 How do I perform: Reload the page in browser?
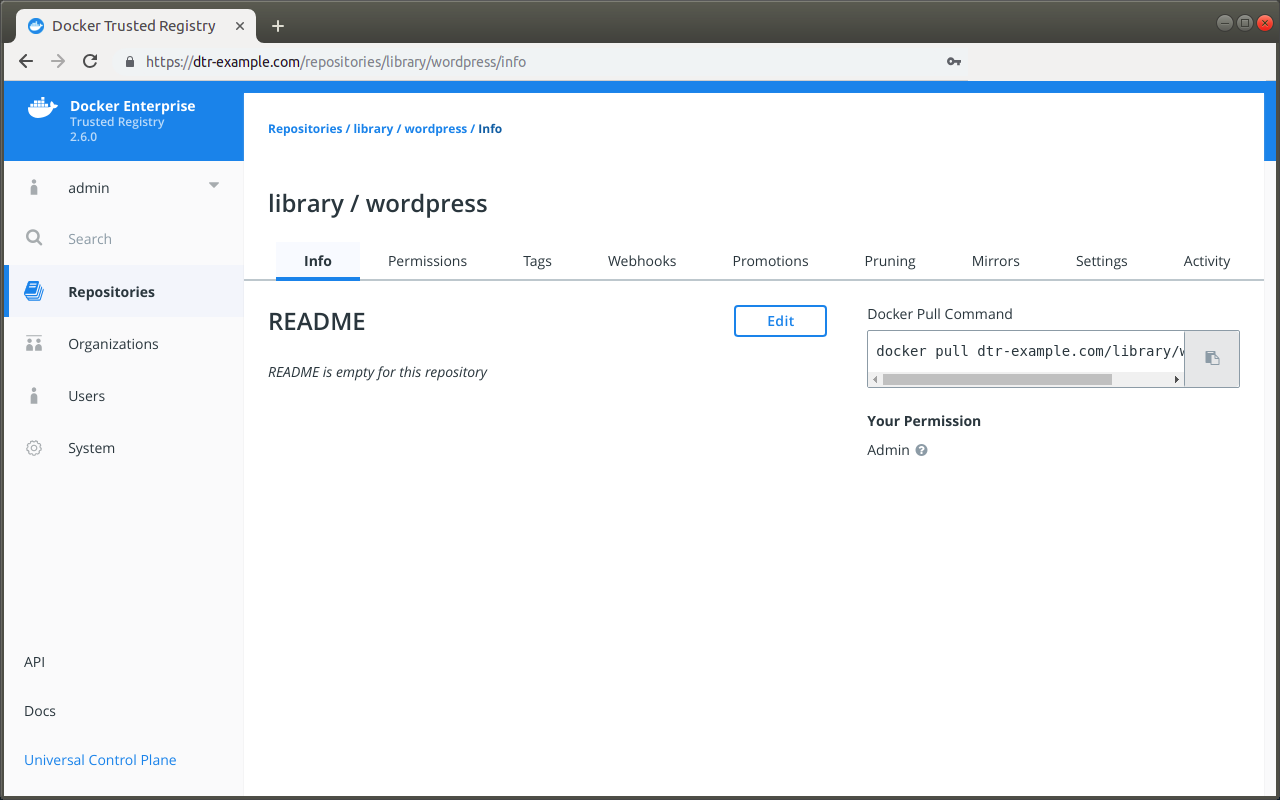point(90,61)
